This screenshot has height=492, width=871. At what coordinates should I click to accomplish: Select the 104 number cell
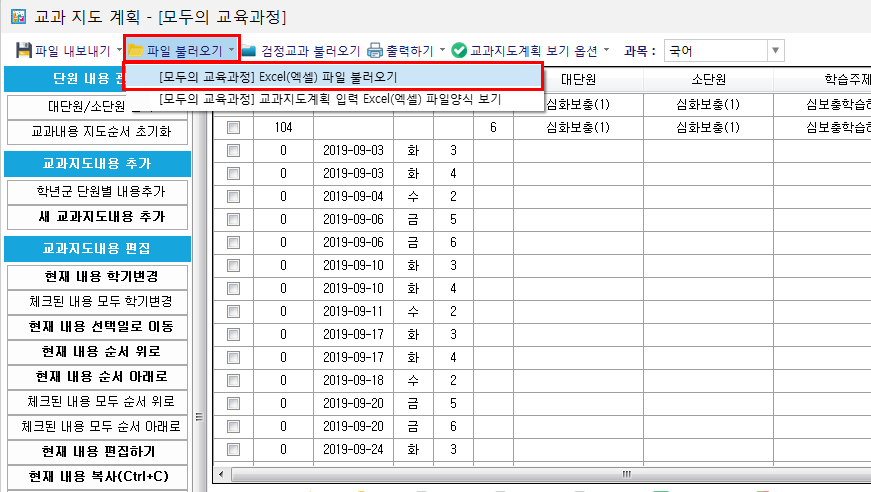(x=283, y=128)
